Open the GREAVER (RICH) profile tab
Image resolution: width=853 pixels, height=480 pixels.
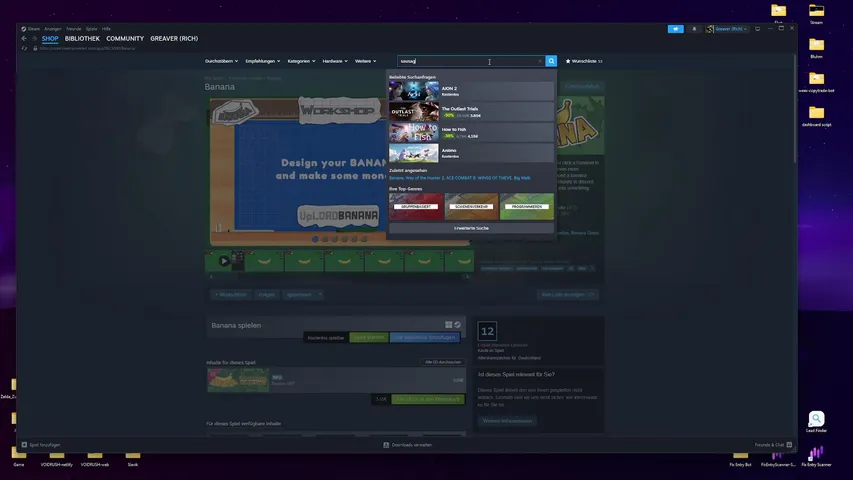(x=174, y=39)
